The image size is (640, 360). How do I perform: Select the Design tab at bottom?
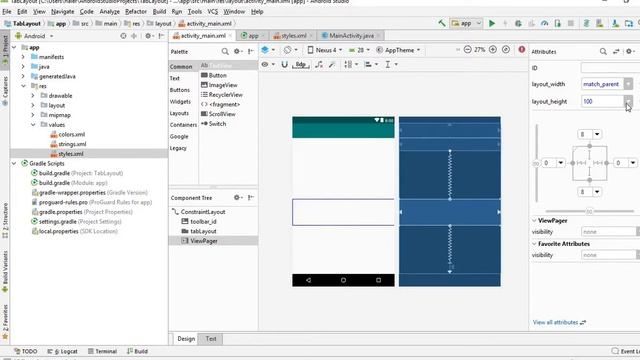coord(186,339)
